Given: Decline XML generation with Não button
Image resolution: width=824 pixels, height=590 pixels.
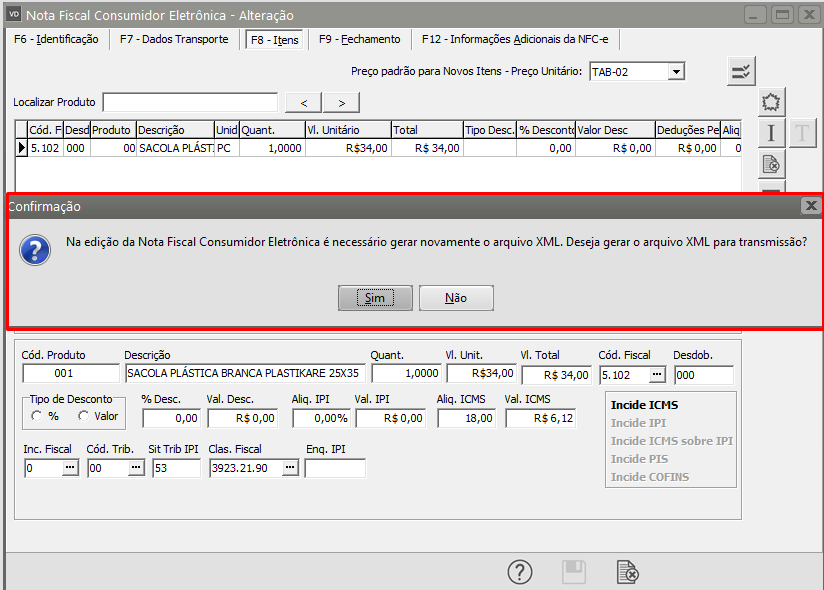Looking at the screenshot, I should pyautogui.click(x=456, y=298).
